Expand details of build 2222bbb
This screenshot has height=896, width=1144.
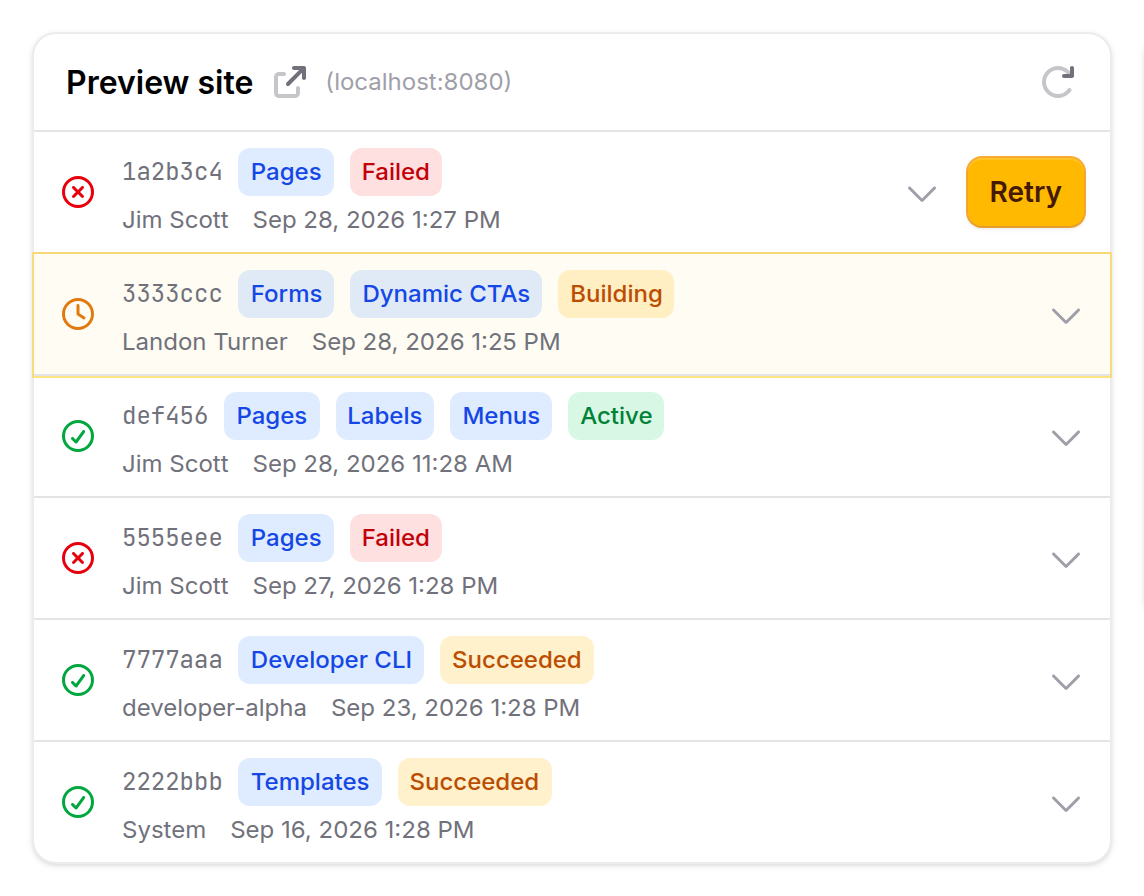click(1066, 803)
